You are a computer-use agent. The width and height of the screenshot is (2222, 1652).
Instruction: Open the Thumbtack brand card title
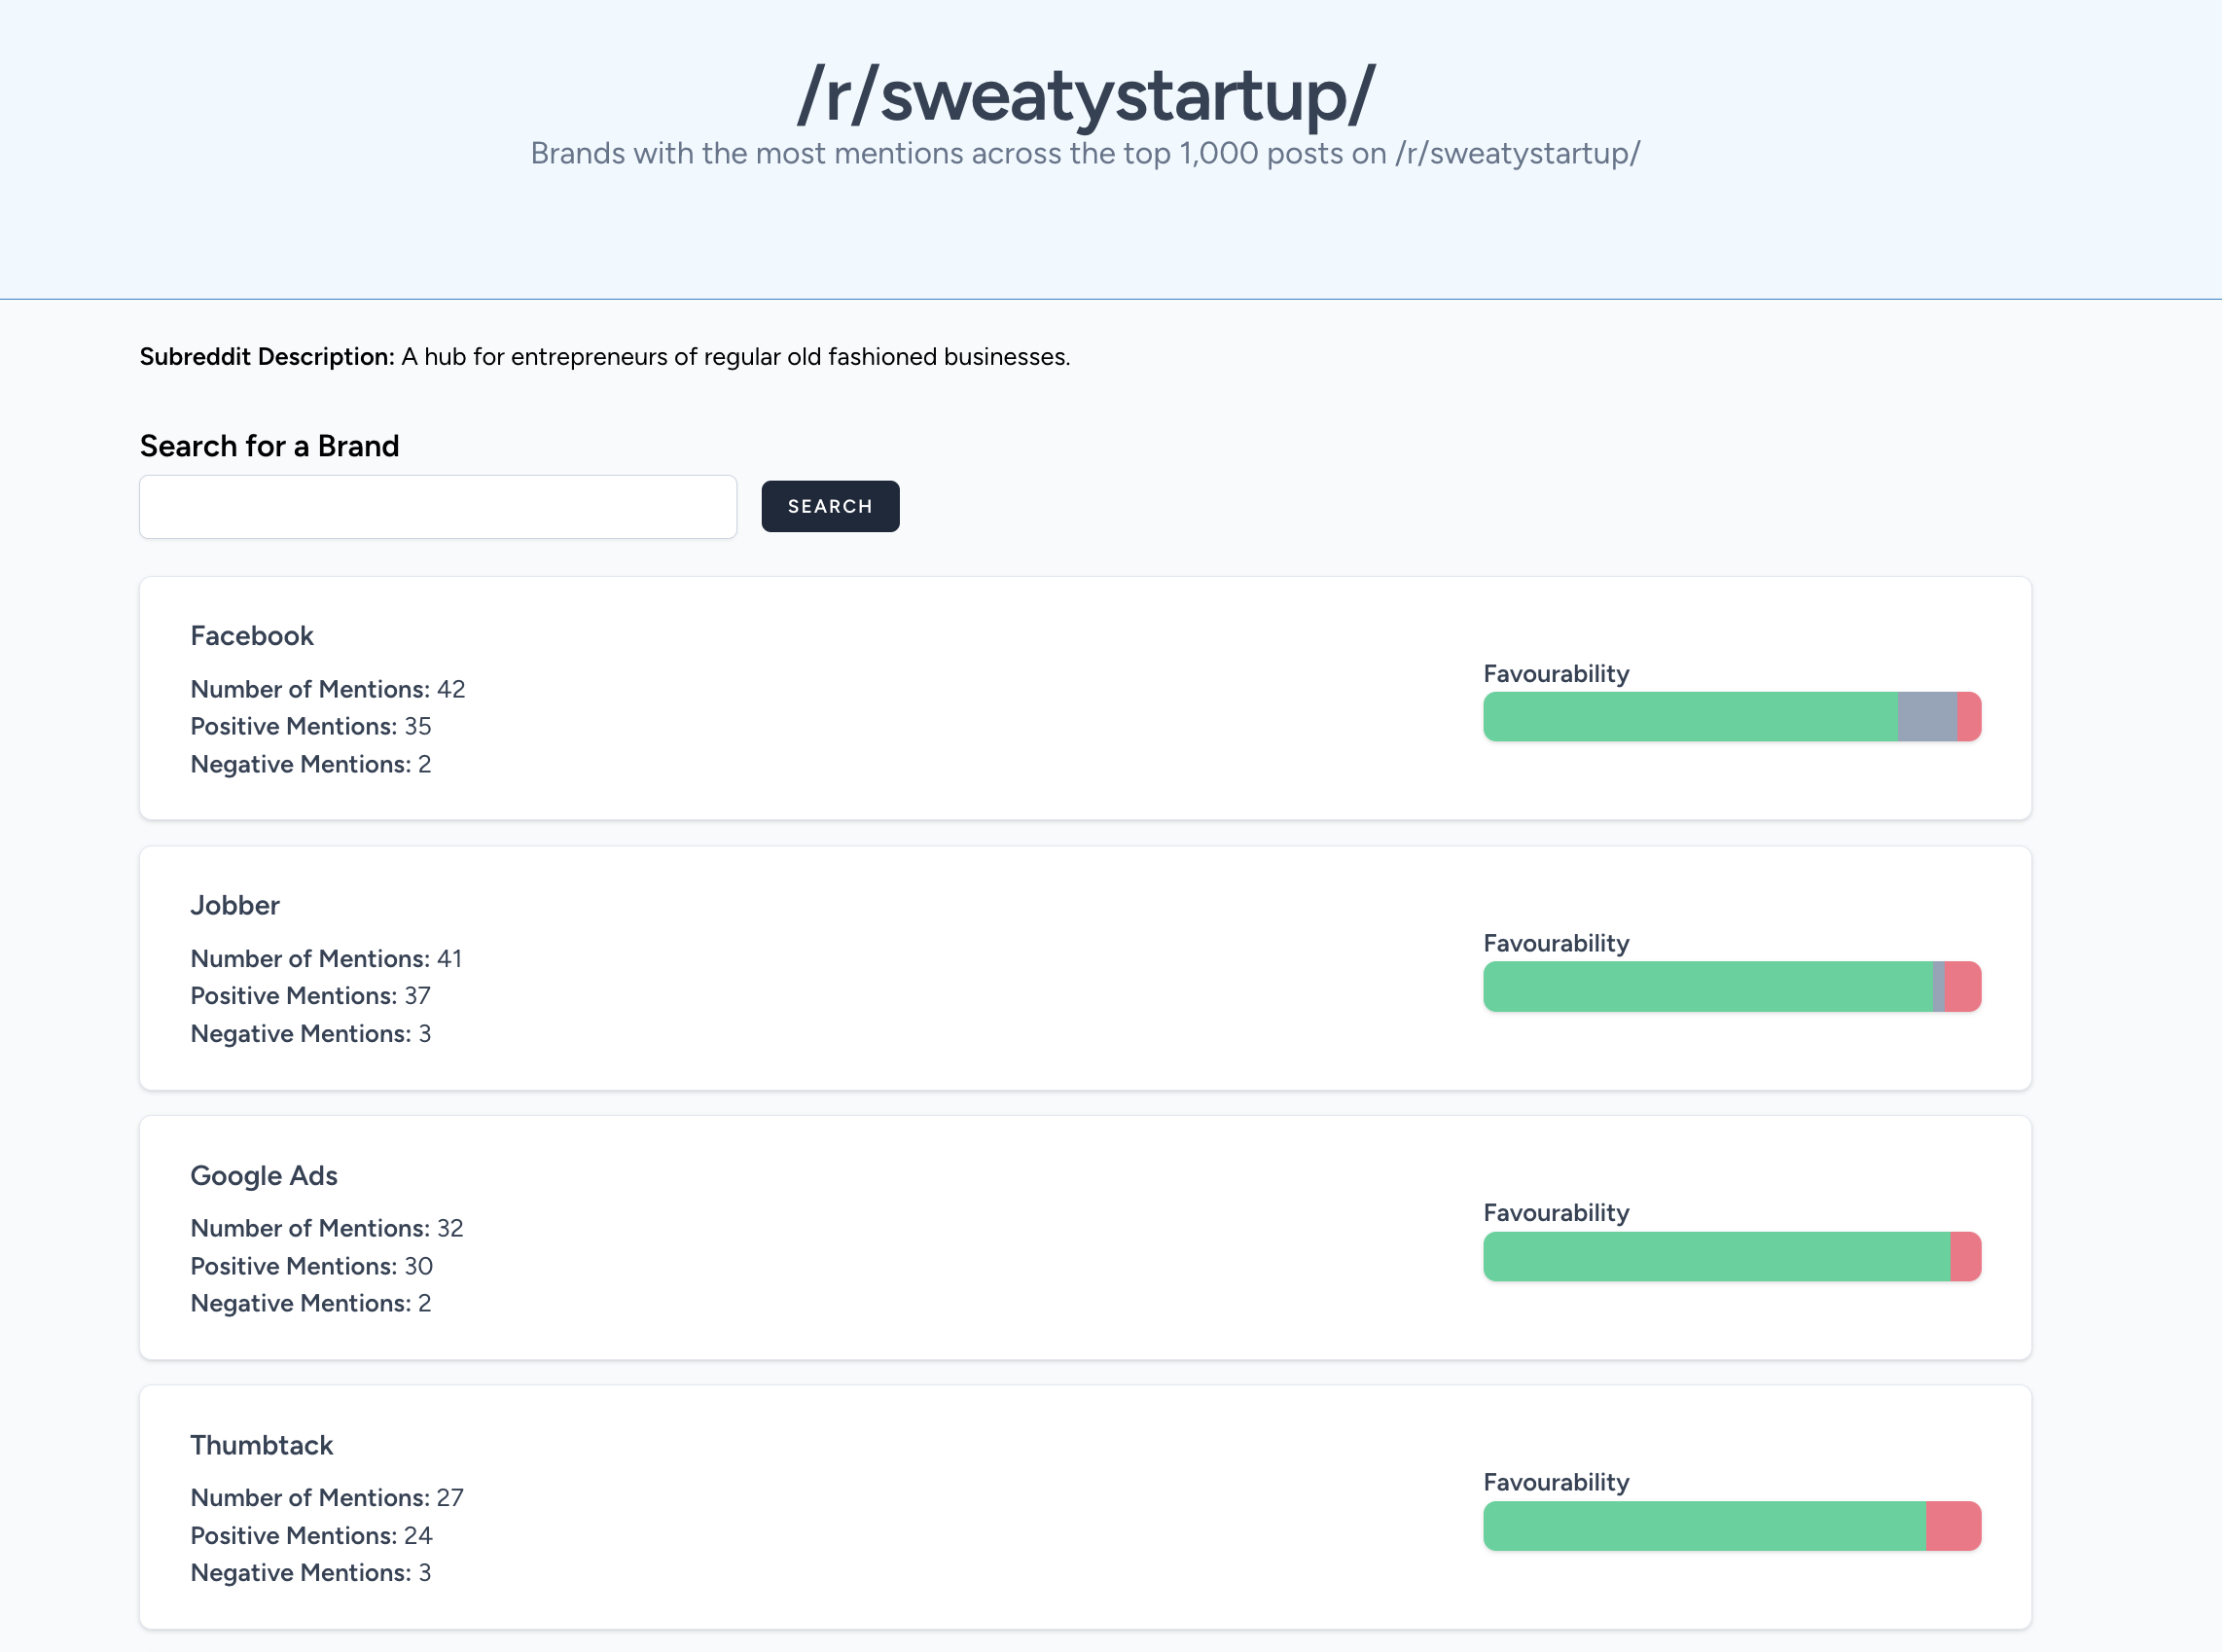point(262,1445)
